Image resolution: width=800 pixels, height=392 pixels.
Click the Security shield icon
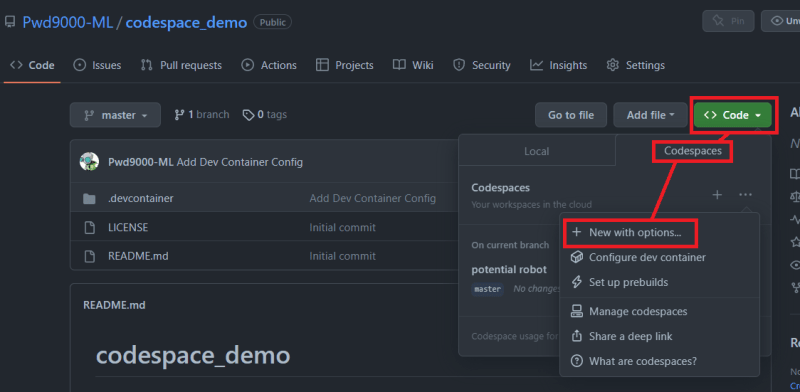(459, 65)
